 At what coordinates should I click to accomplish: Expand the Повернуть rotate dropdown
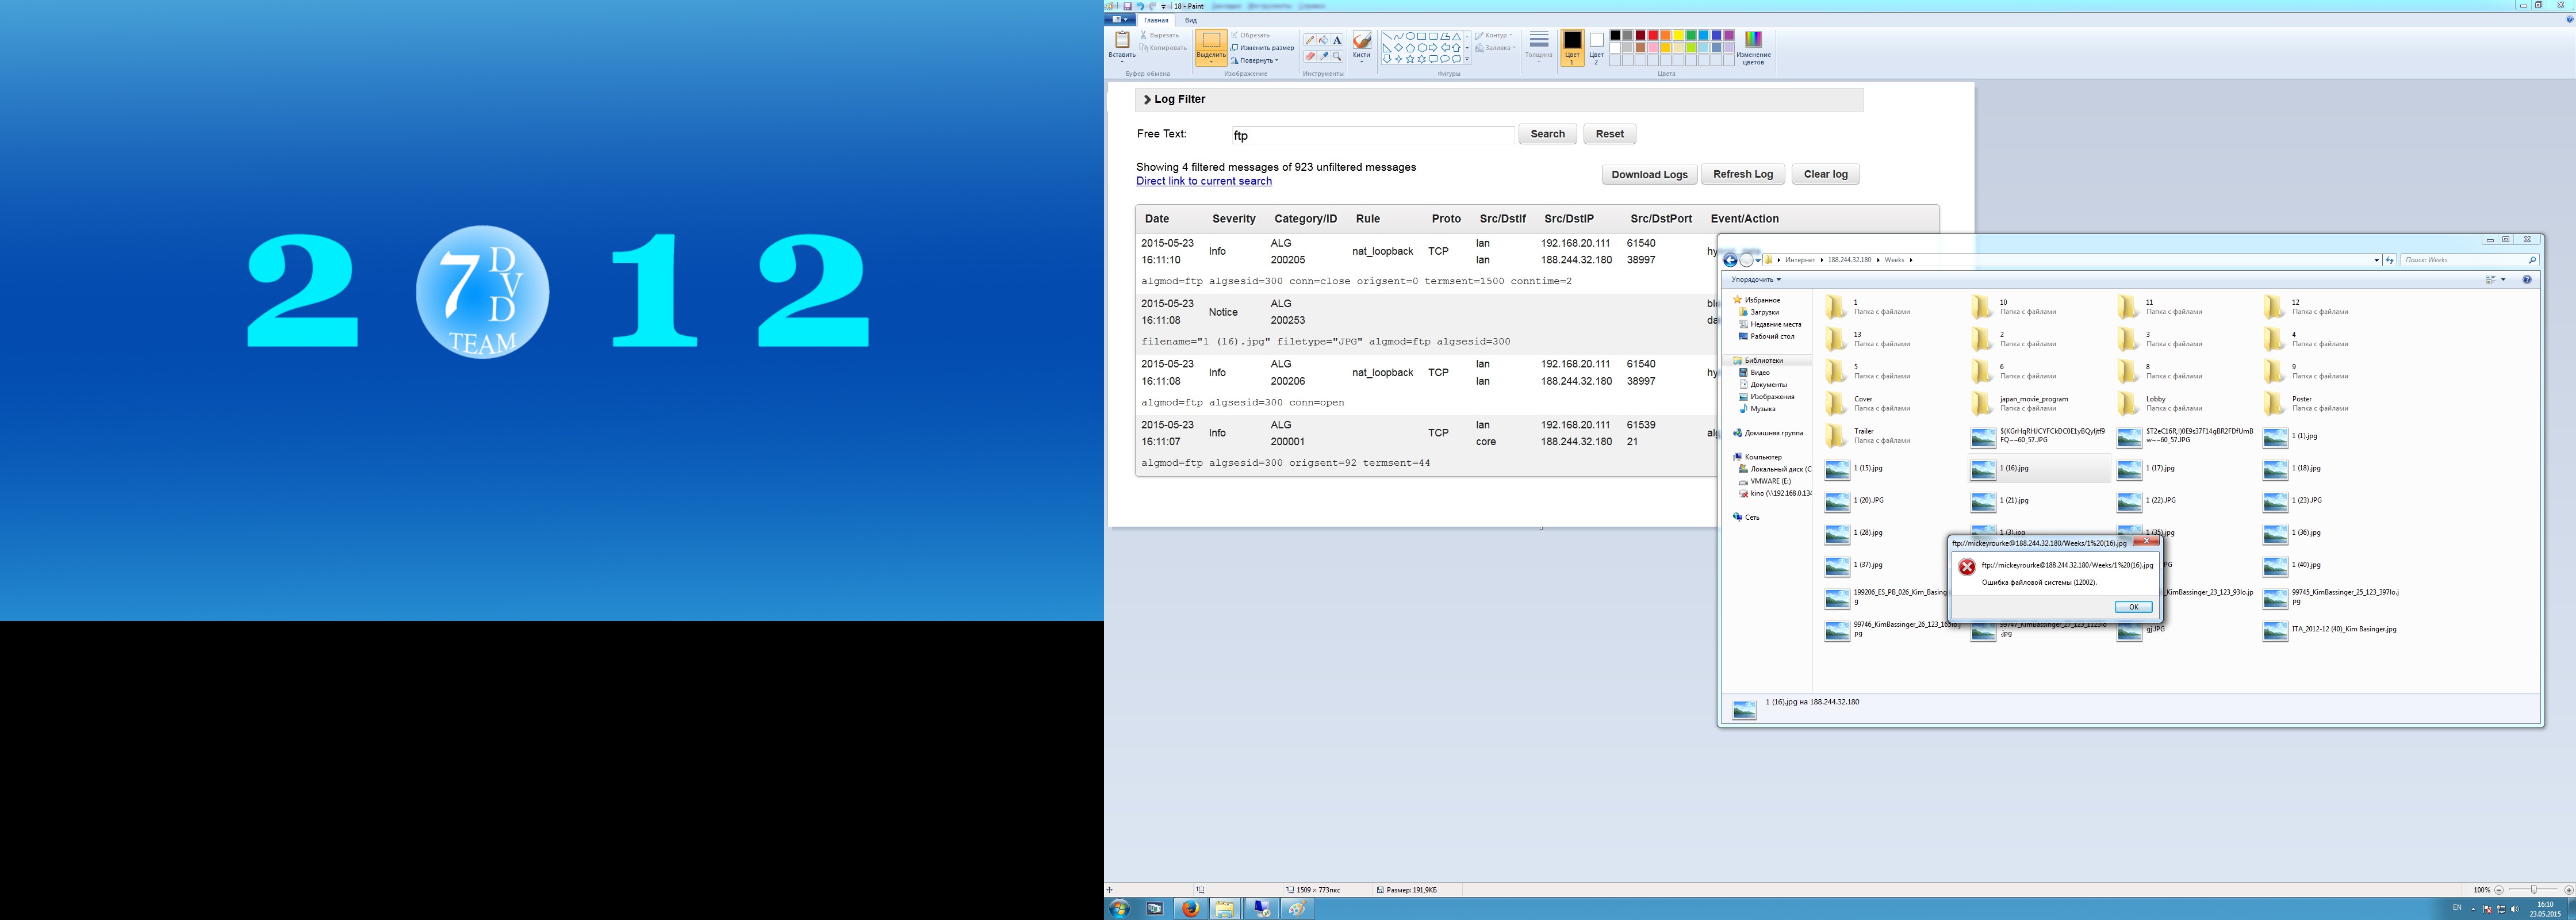(x=1260, y=60)
